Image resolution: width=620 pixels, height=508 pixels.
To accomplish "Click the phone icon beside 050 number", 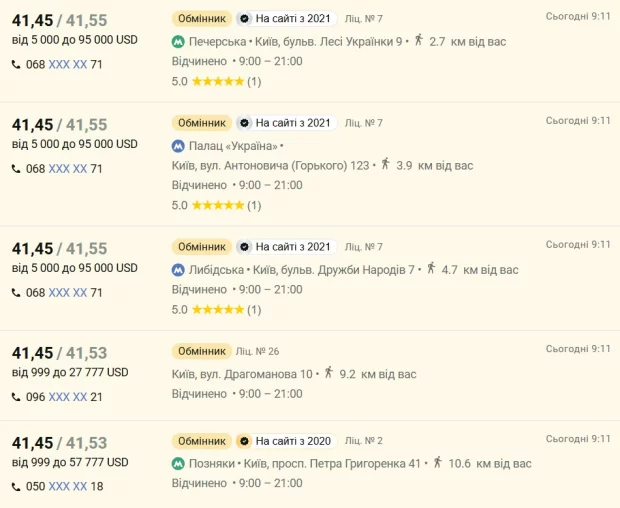I will point(16,487).
